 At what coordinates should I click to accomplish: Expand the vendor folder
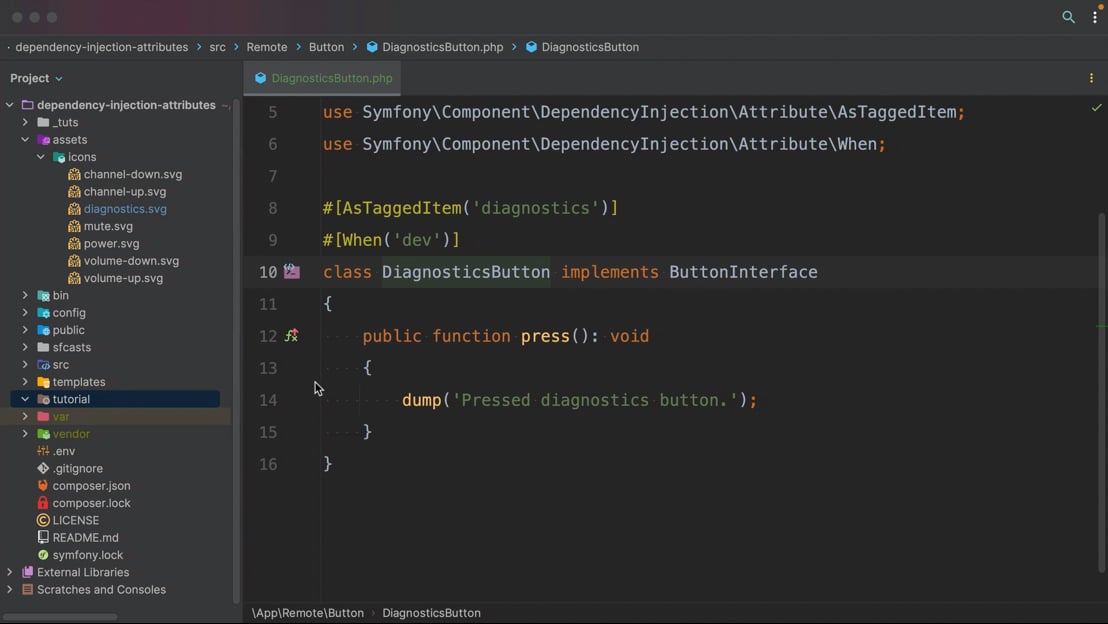pyautogui.click(x=25, y=434)
